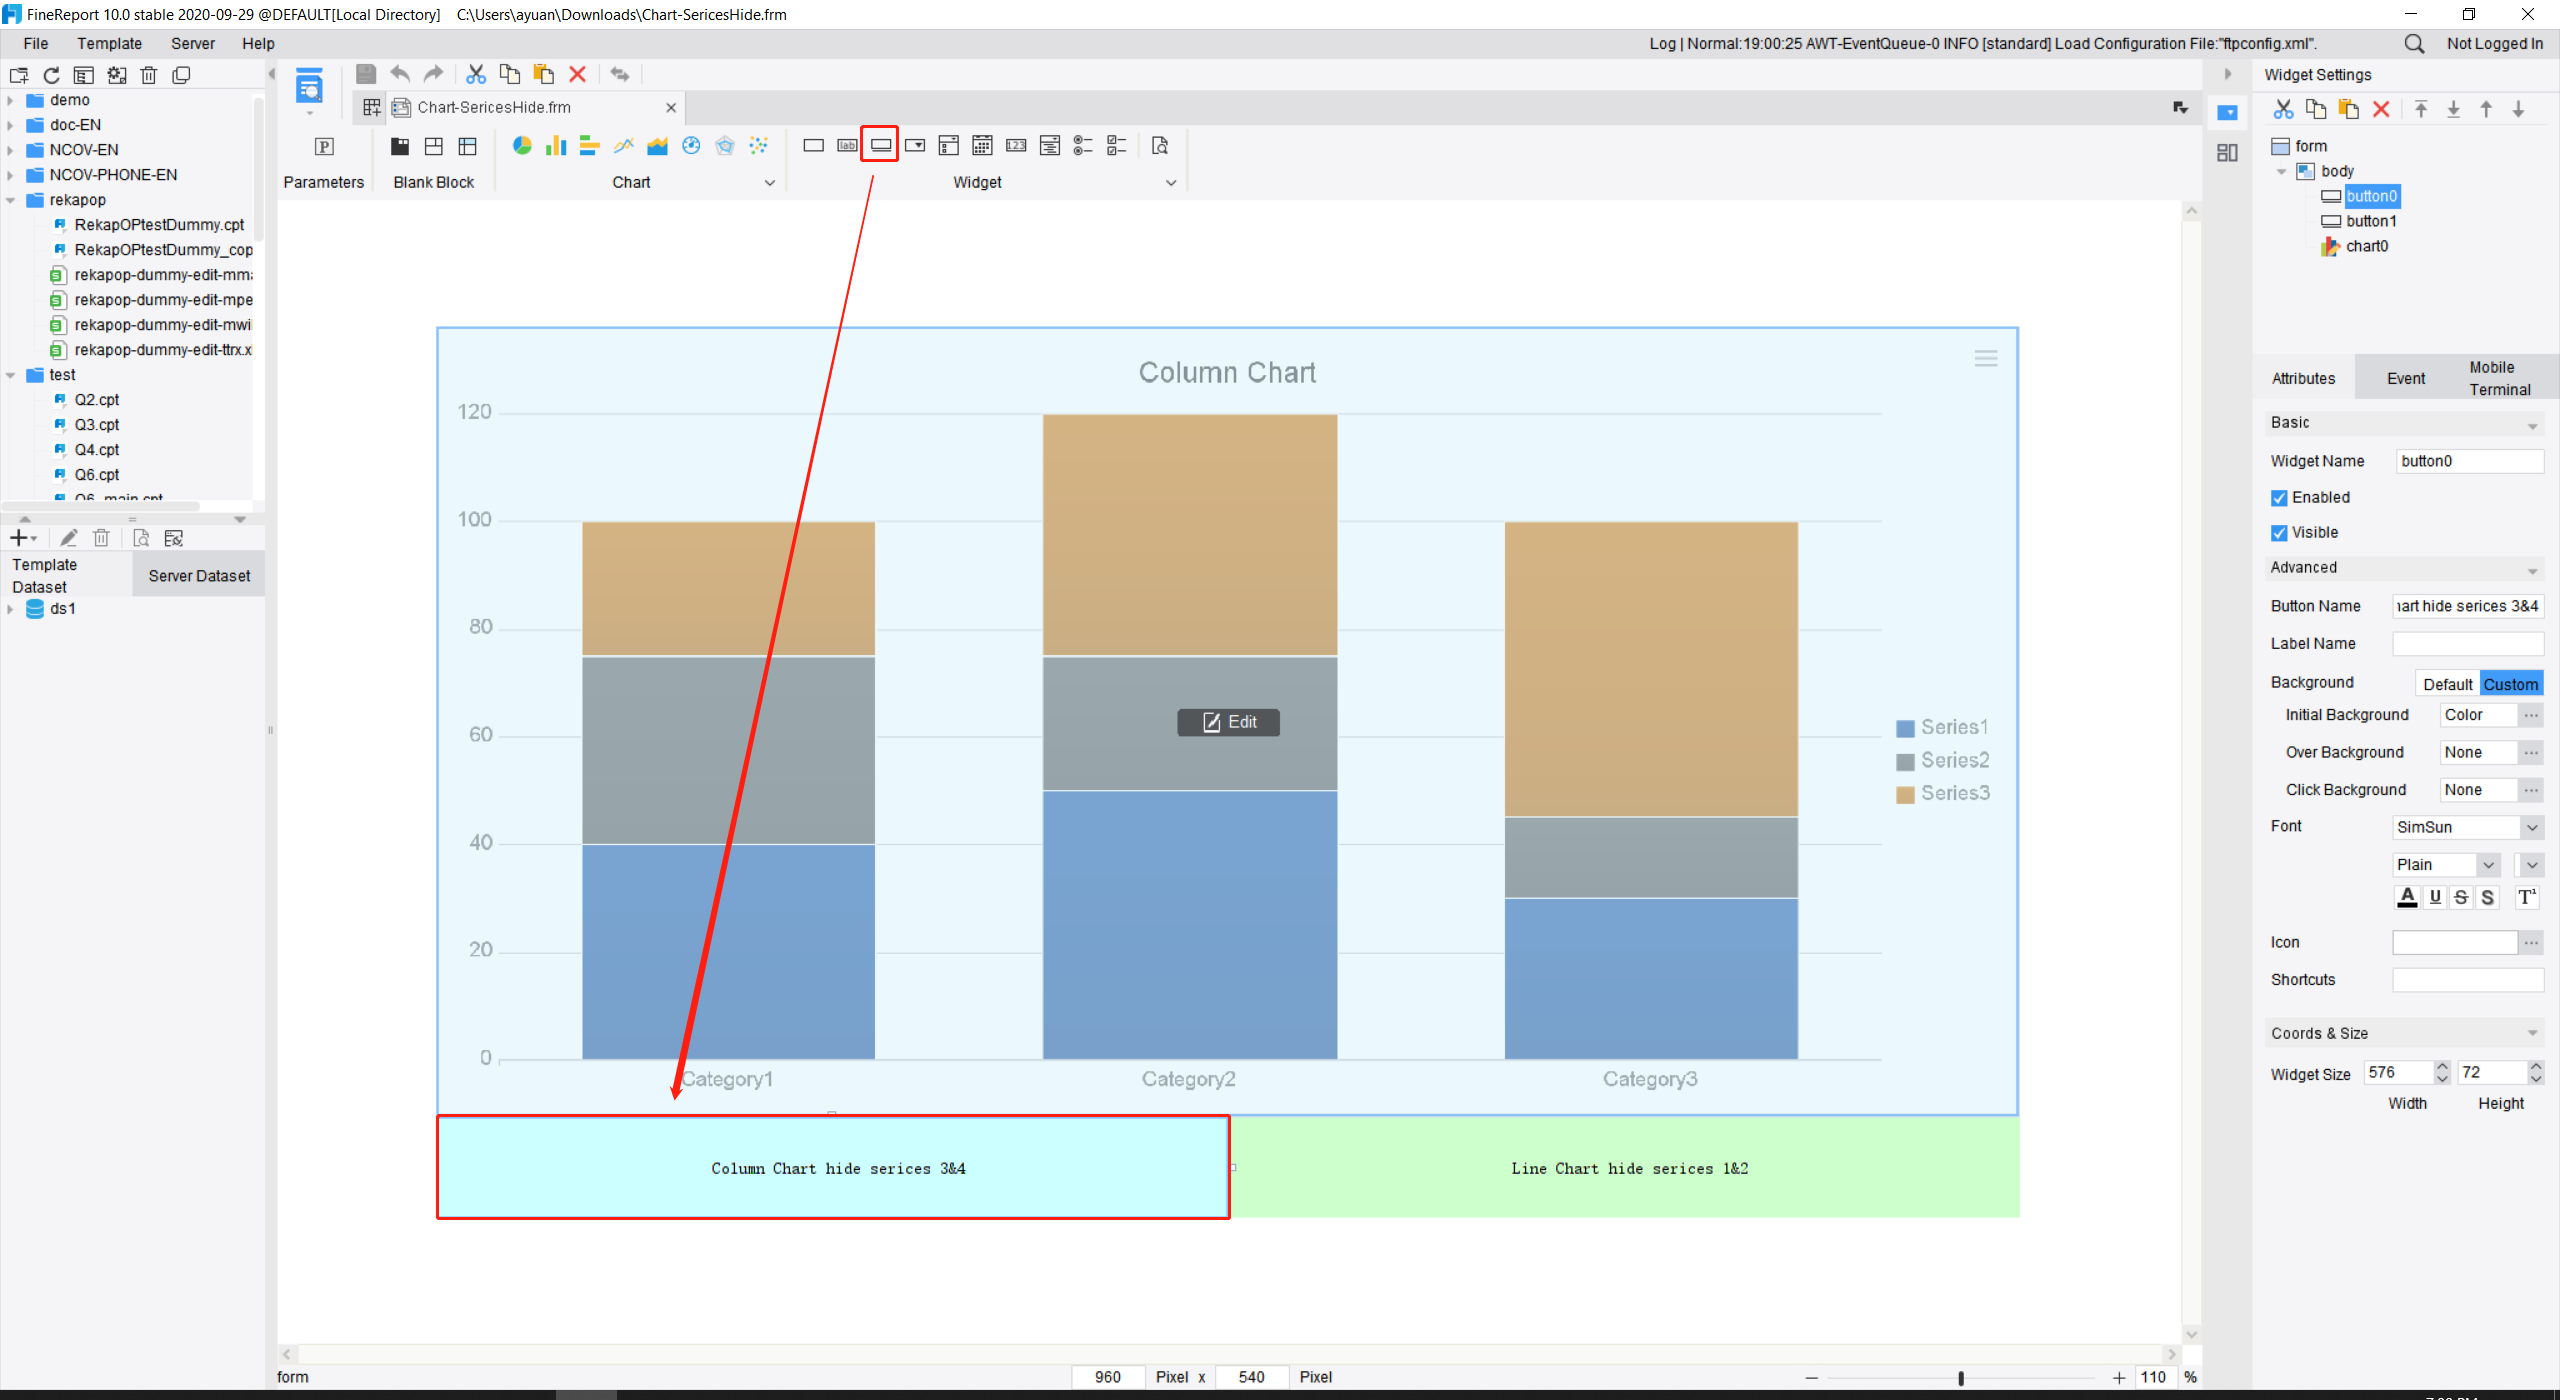Insert a Radar chart
The height and width of the screenshot is (1400, 2560).
[725, 146]
